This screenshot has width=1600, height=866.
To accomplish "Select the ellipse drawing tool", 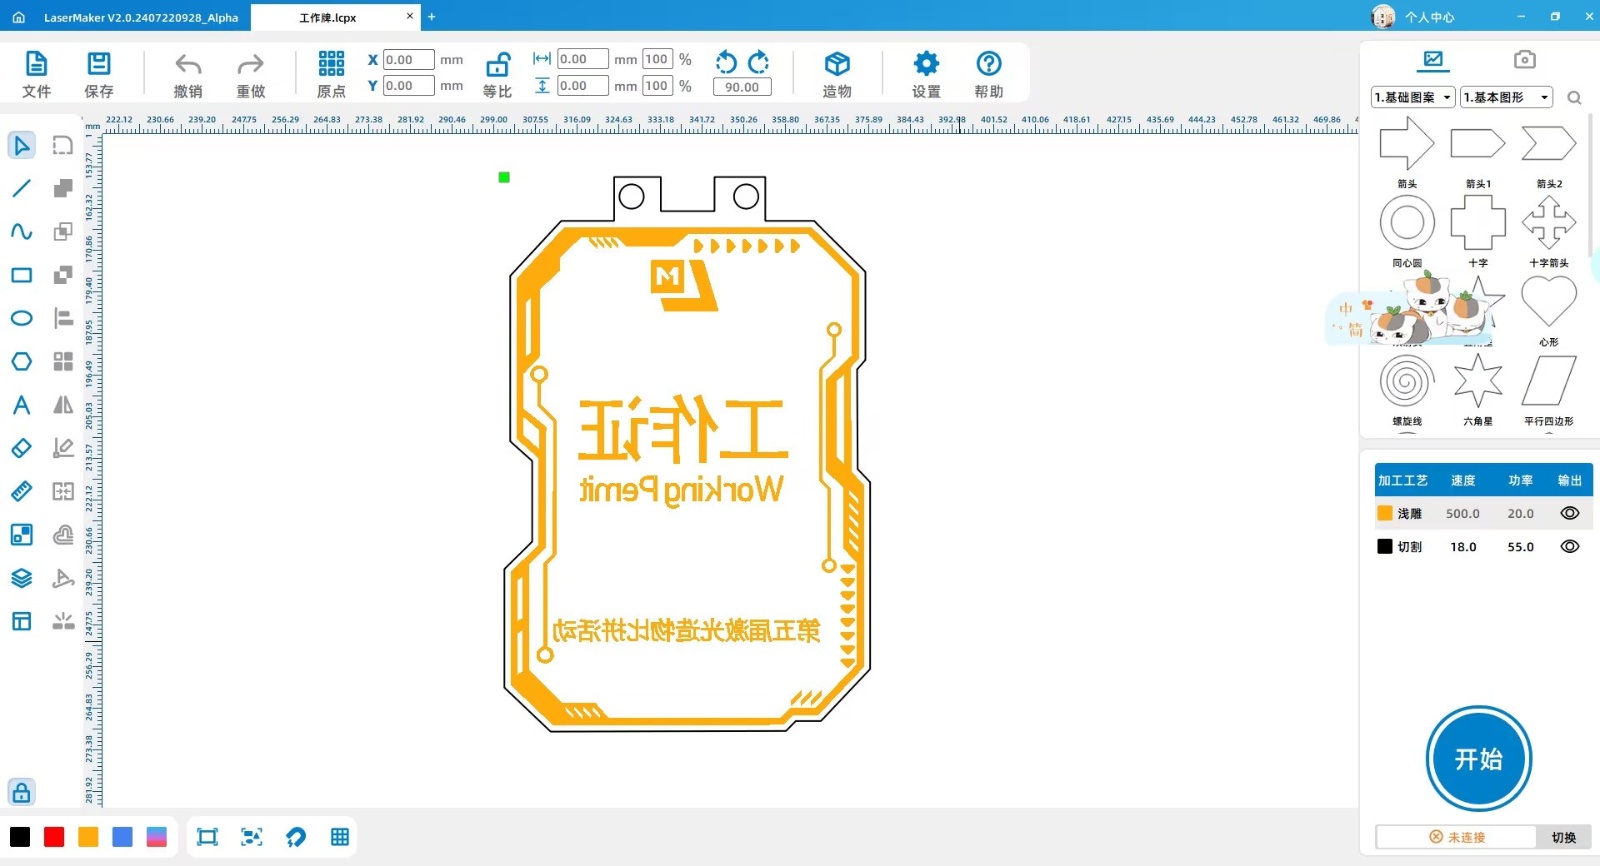I will (x=21, y=318).
